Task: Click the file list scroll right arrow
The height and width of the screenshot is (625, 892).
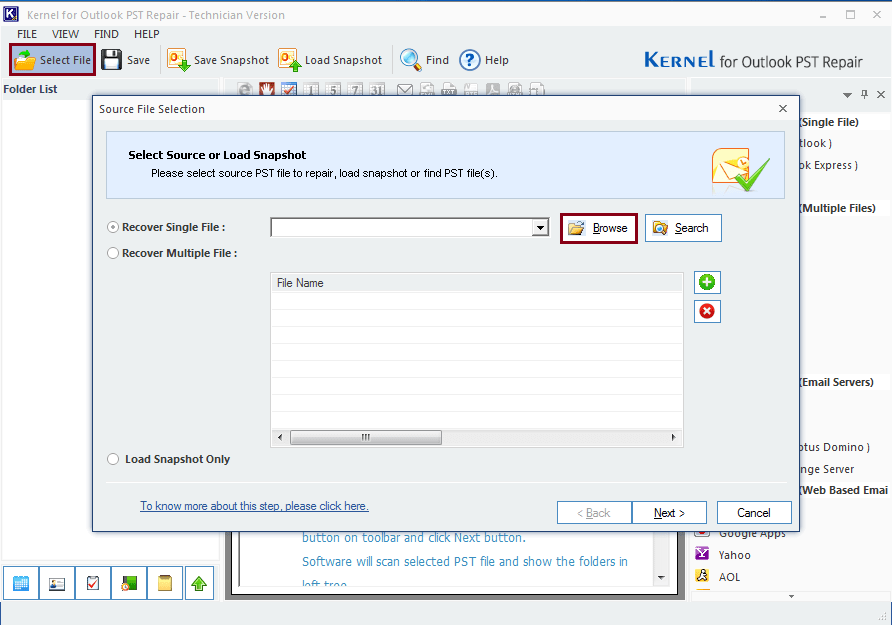Action: click(674, 437)
